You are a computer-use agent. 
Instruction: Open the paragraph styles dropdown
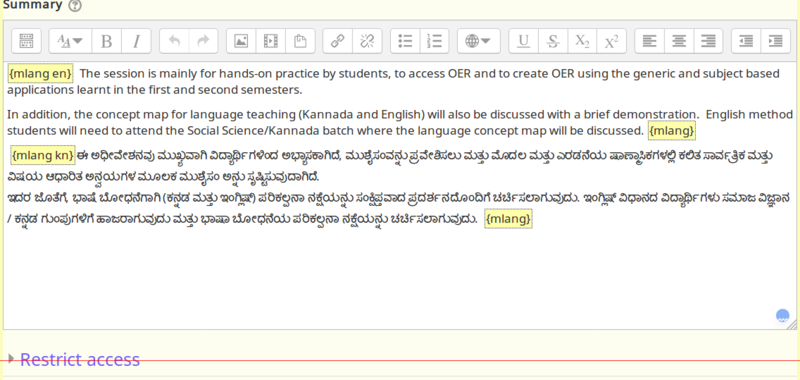(70, 41)
